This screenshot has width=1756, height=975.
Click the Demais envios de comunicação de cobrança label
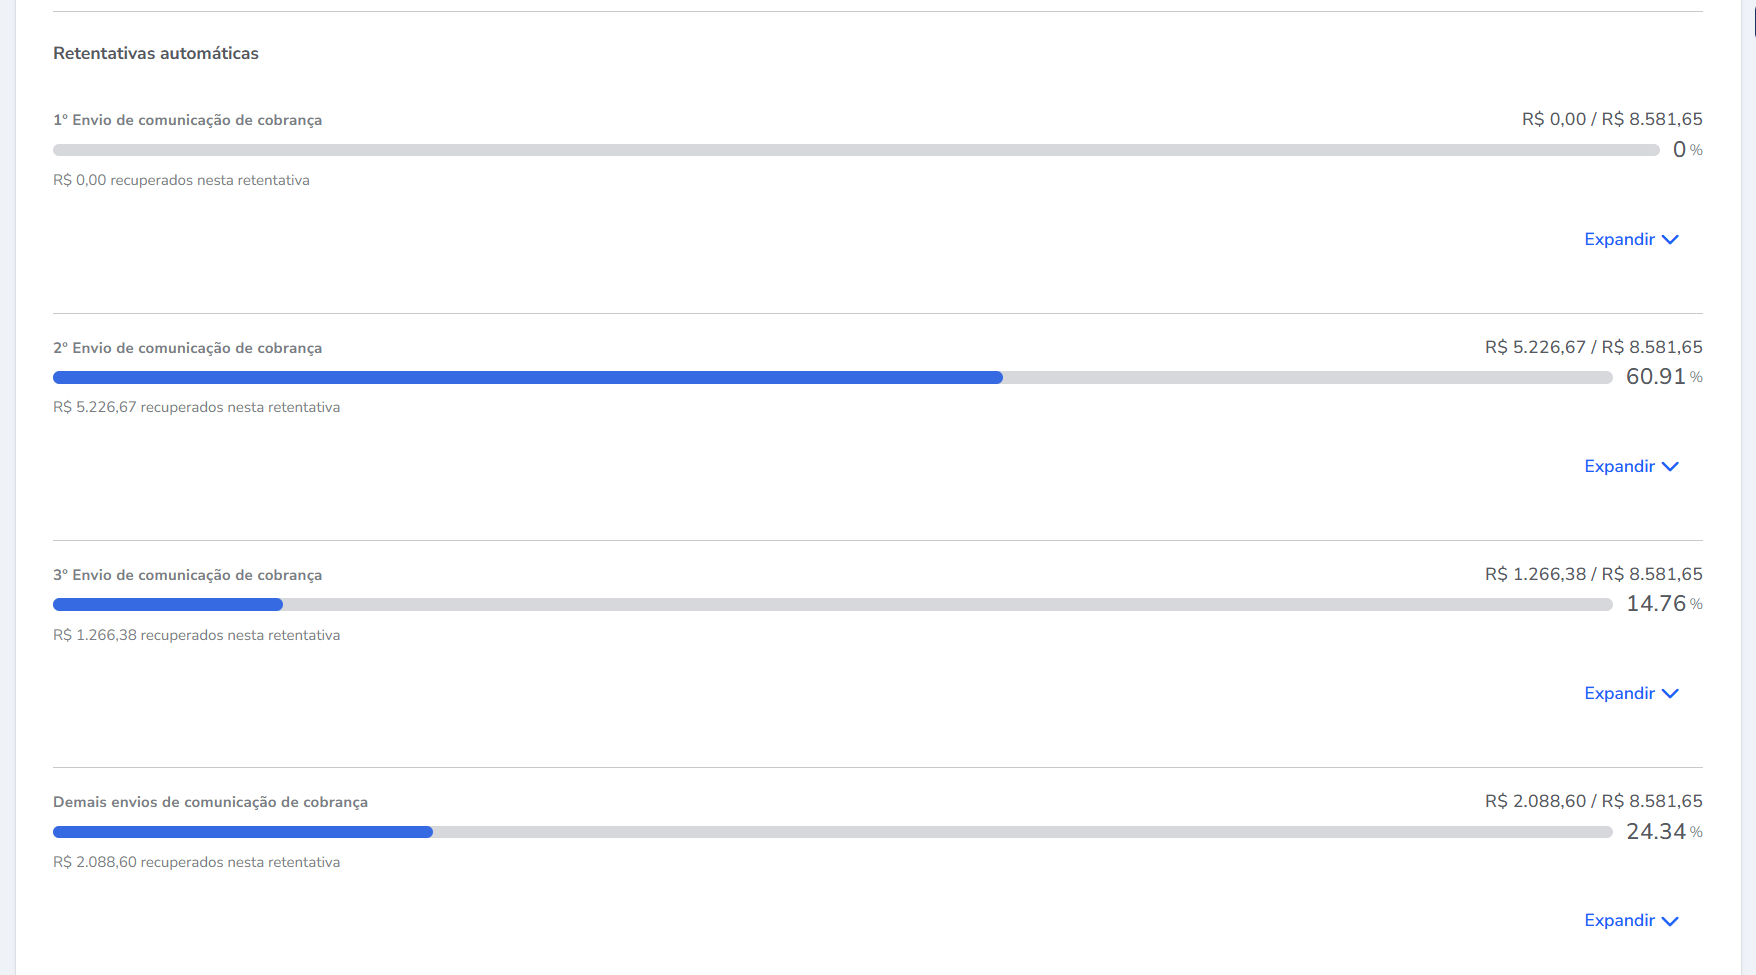pos(210,802)
